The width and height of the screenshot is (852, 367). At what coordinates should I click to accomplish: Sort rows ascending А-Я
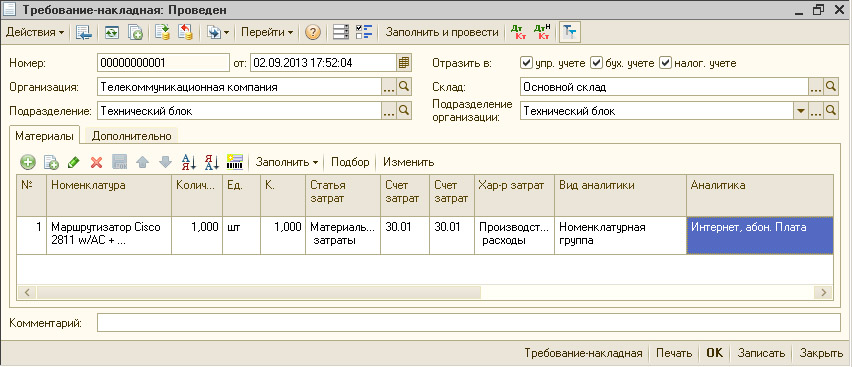pyautogui.click(x=189, y=162)
